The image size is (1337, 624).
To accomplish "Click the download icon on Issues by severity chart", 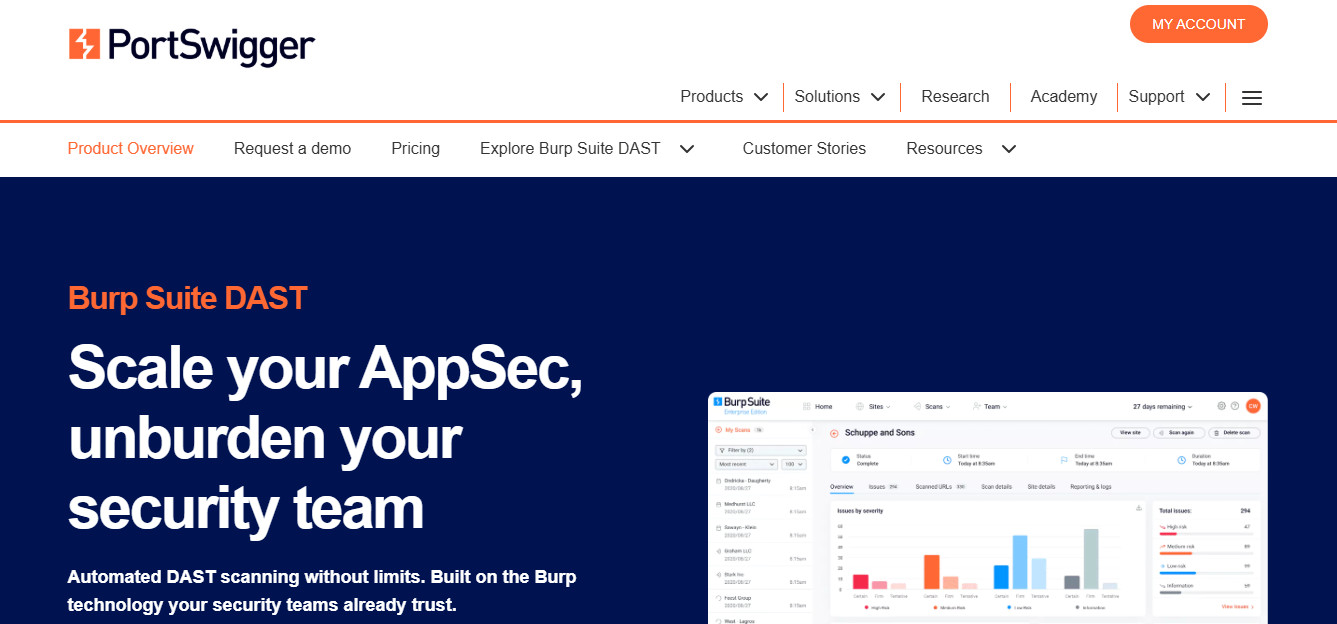I will point(1140,507).
